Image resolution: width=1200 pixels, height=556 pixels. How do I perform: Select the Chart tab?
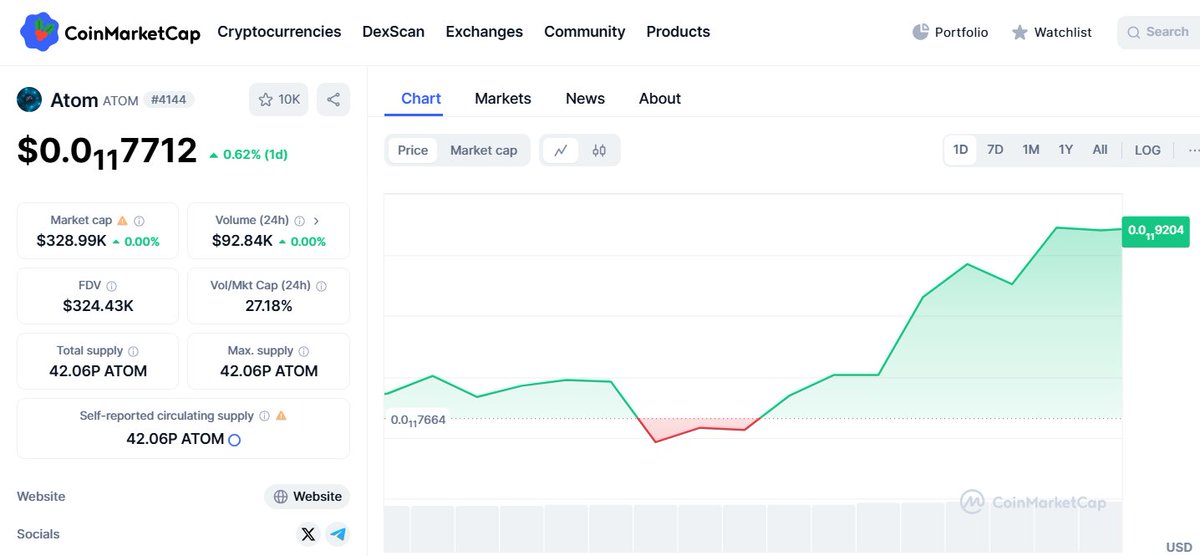point(421,98)
